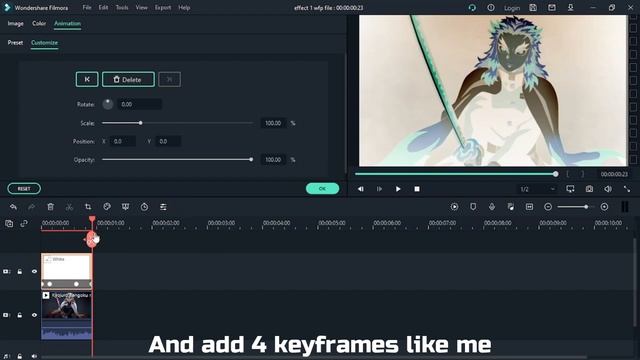
Task: Click the timeline zoom slider
Action: (x=576, y=207)
